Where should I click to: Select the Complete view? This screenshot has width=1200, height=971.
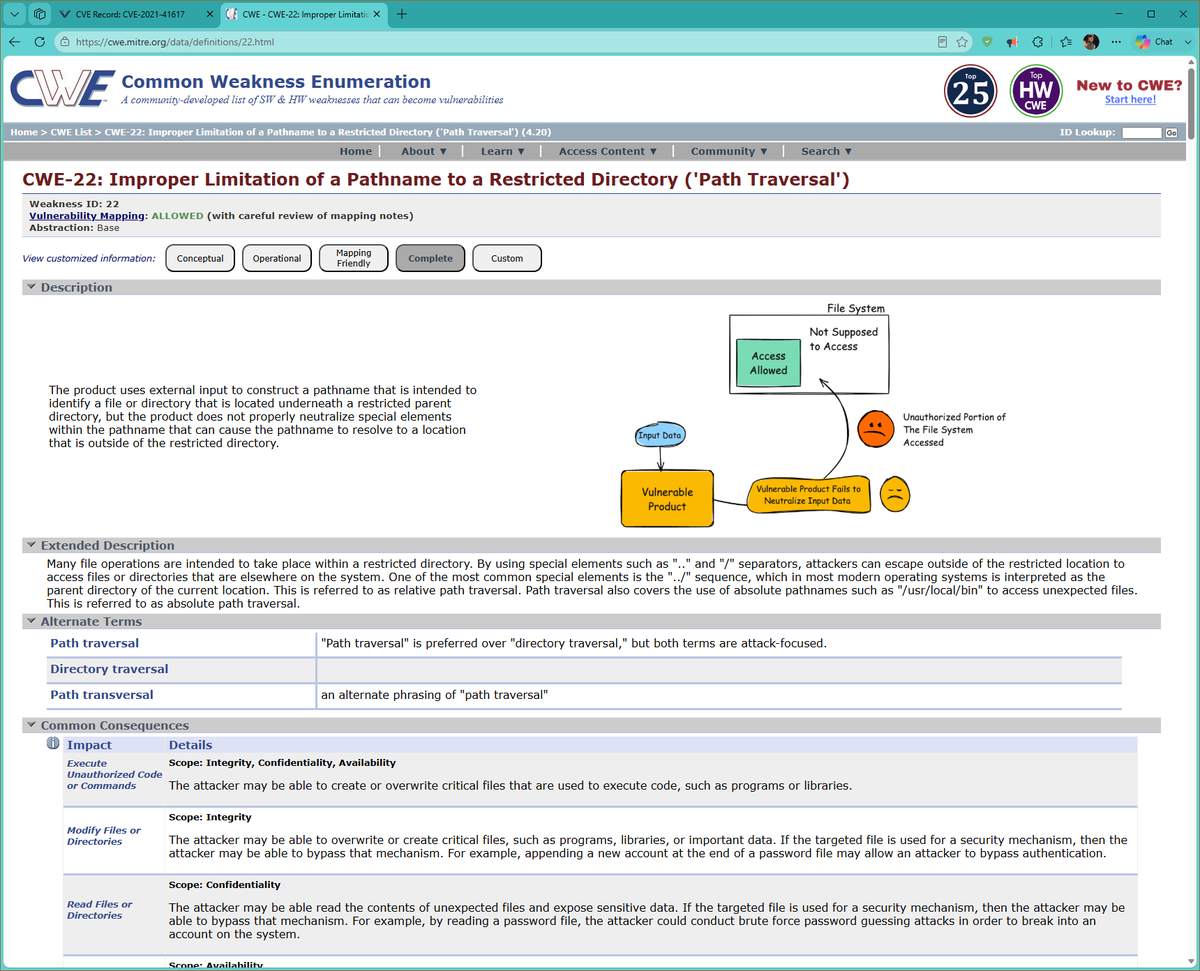pyautogui.click(x=430, y=258)
